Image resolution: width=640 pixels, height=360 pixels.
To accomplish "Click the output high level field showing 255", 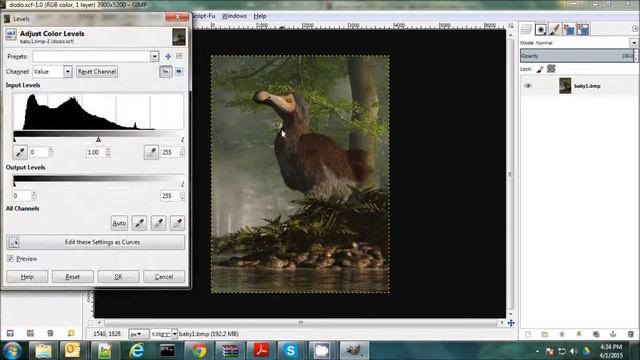I will (x=169, y=196).
